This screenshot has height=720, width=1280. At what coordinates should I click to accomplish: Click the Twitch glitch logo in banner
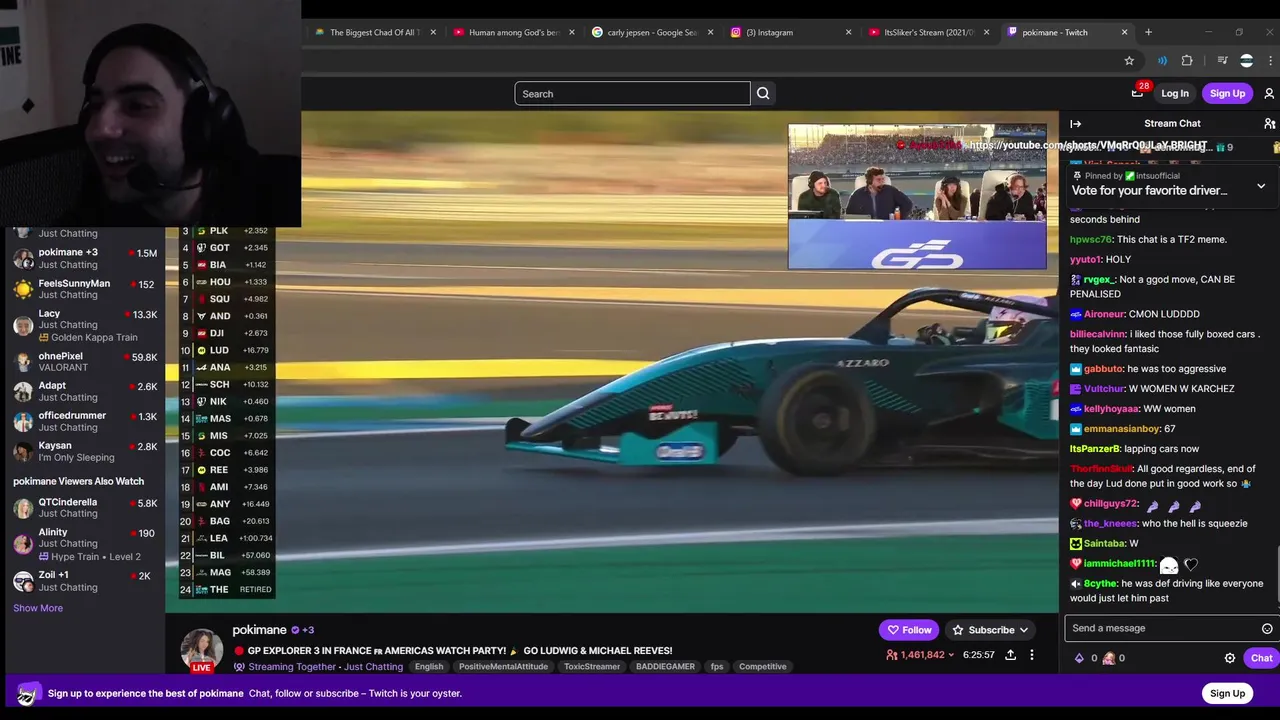28,693
